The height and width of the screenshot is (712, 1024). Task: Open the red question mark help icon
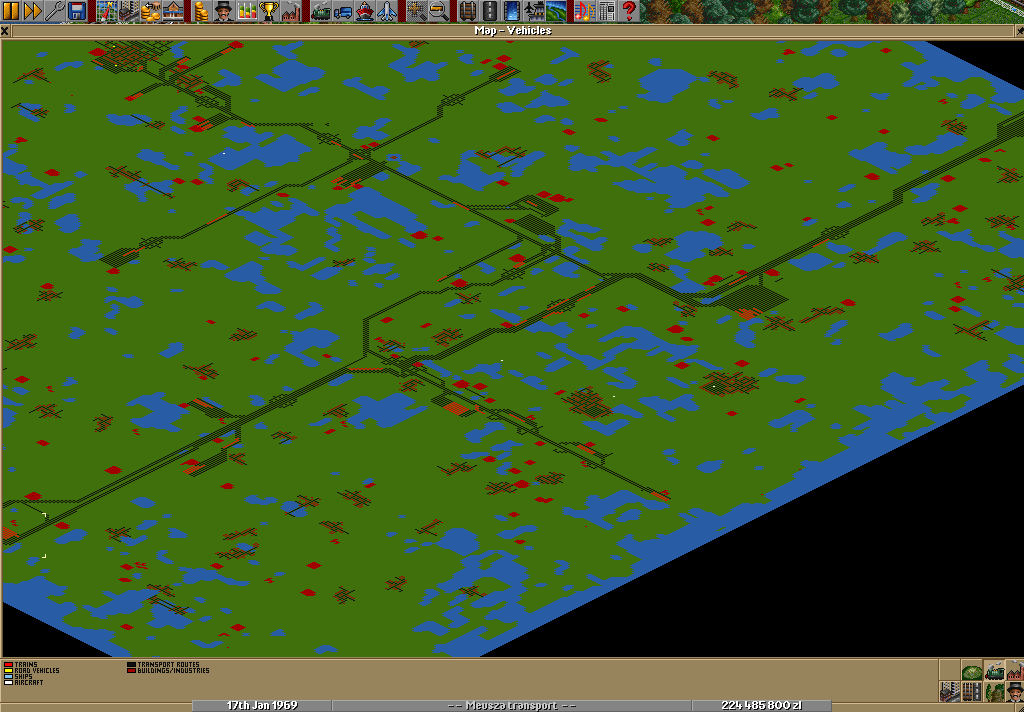click(629, 11)
